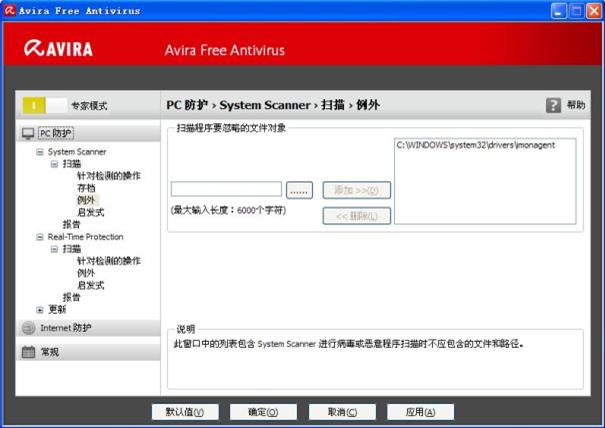The image size is (605, 428).
Task: Collapse 扫描 under System Scanner
Action: [x=54, y=164]
